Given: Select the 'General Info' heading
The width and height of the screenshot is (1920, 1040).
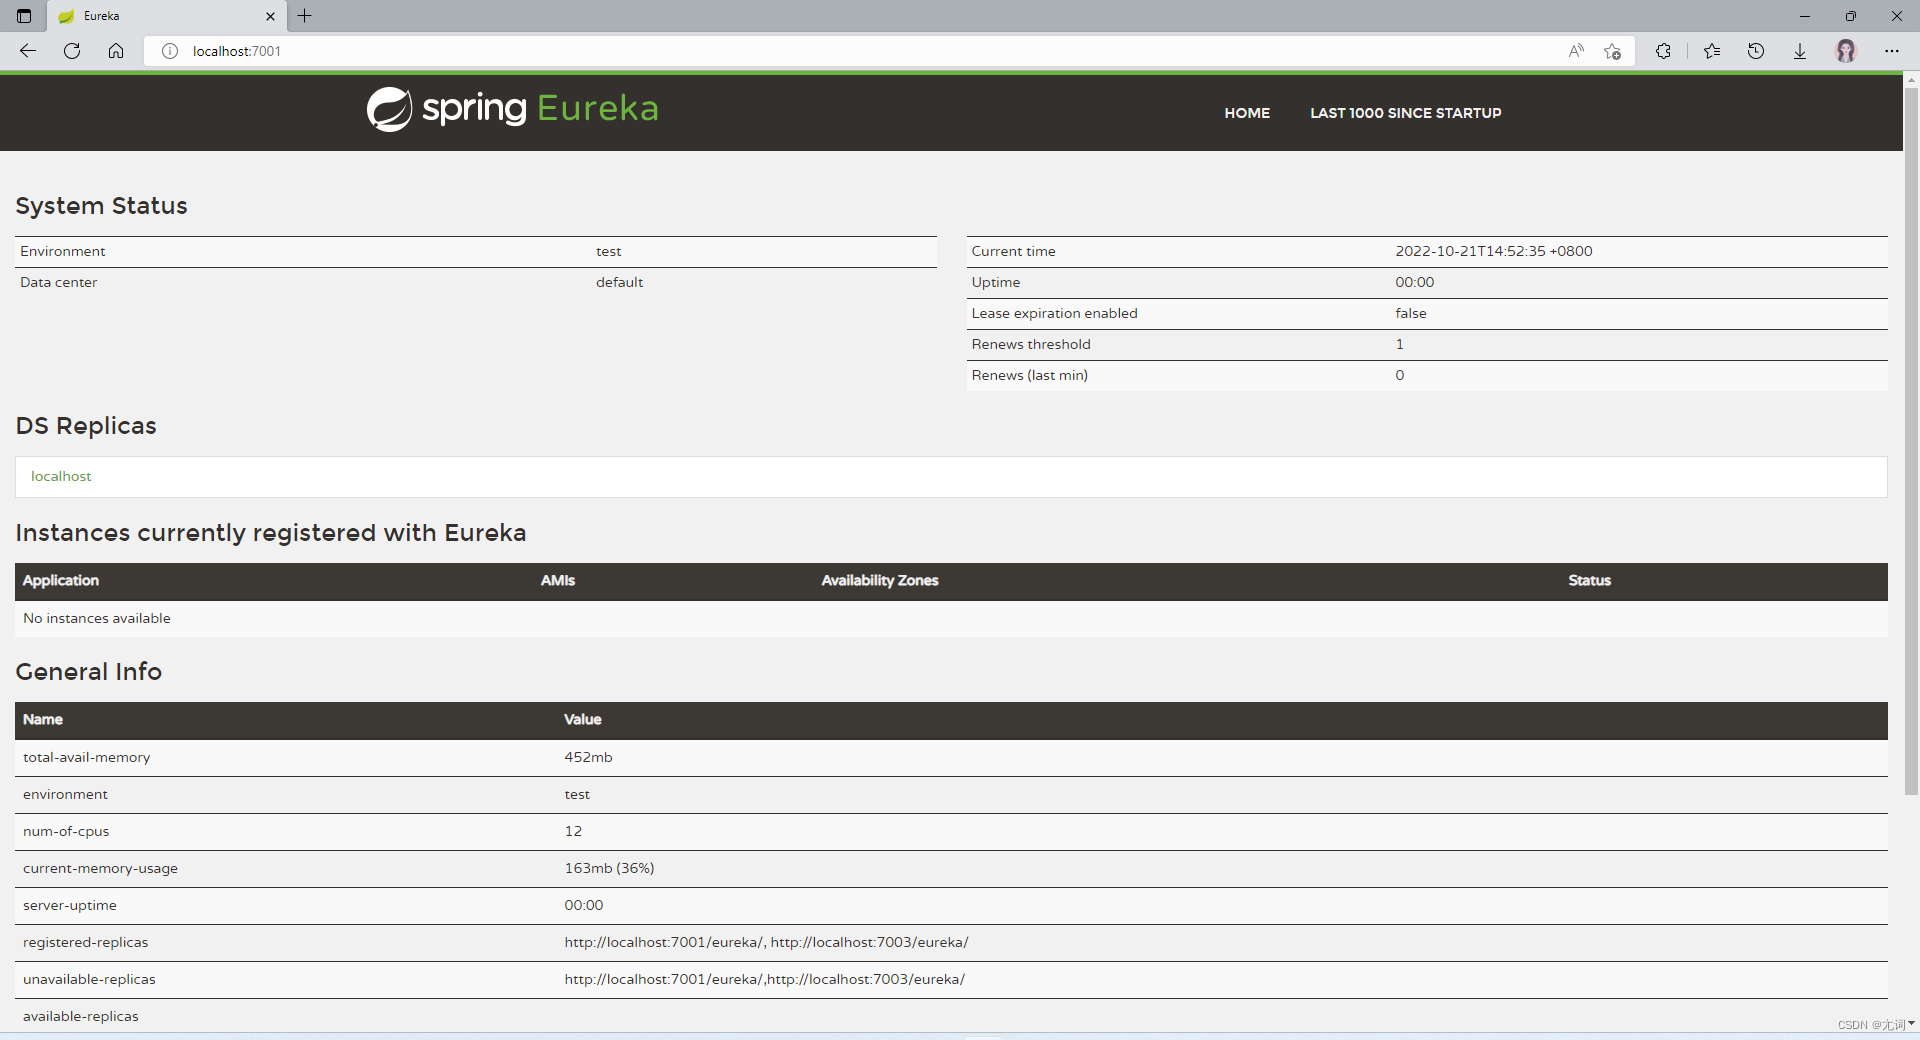Looking at the screenshot, I should click(89, 672).
